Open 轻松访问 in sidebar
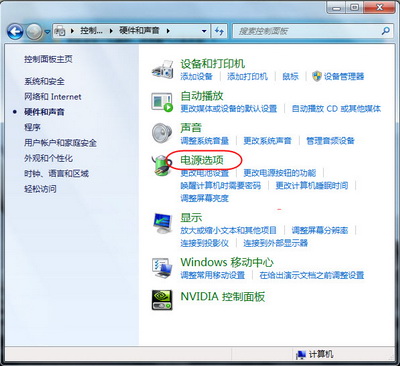Viewport: 400px width, 366px height. 40,189
